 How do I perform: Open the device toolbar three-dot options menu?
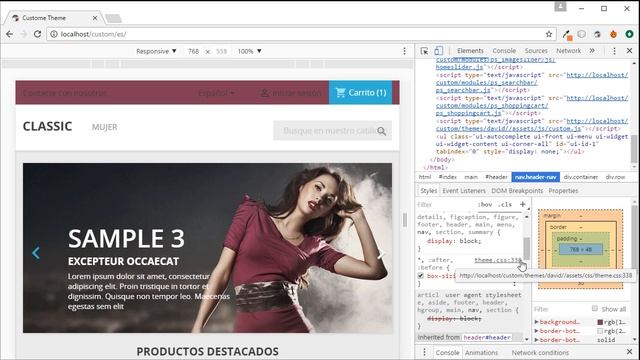tap(404, 51)
